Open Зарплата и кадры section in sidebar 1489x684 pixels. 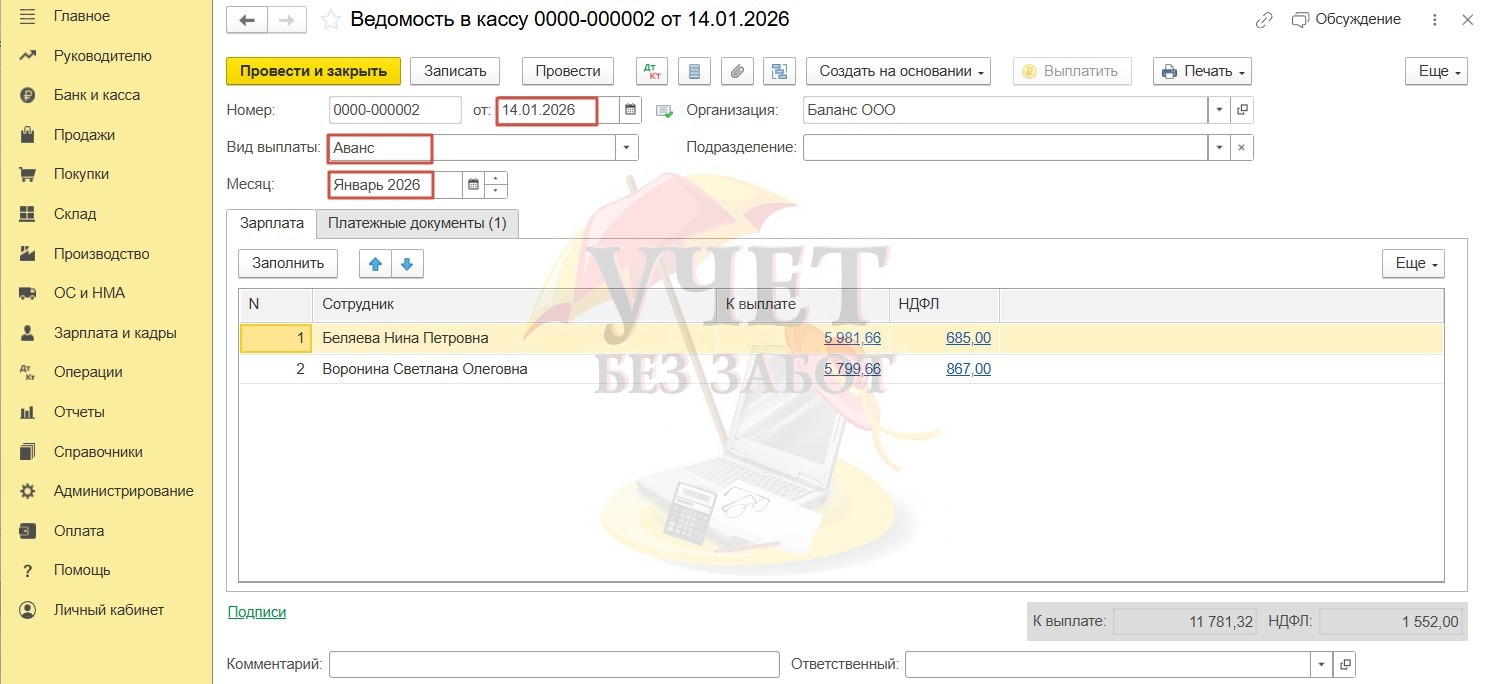click(115, 333)
